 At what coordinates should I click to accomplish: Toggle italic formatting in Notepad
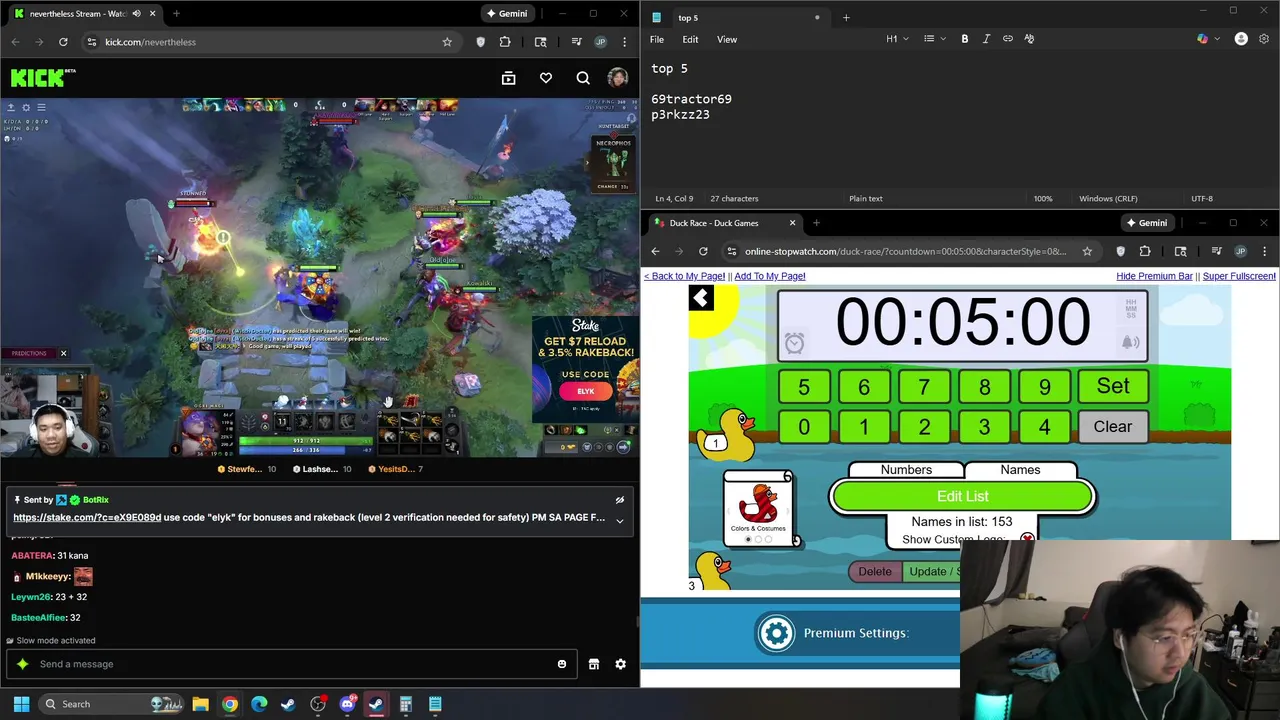[x=986, y=39]
